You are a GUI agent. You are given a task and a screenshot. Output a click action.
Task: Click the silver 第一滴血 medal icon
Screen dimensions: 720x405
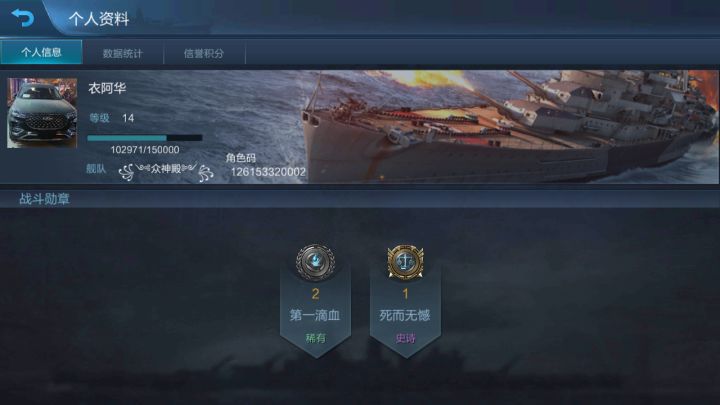[x=315, y=262]
